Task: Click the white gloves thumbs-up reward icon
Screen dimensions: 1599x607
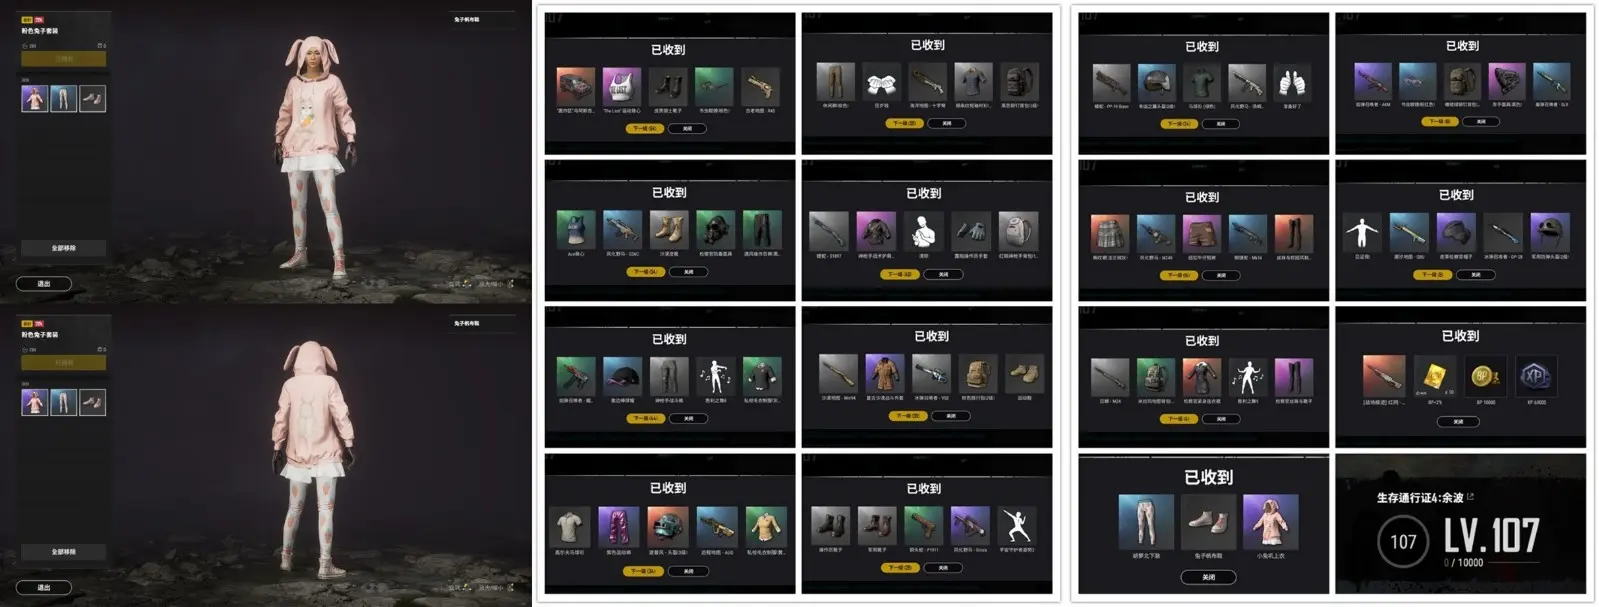Action: pos(1292,82)
